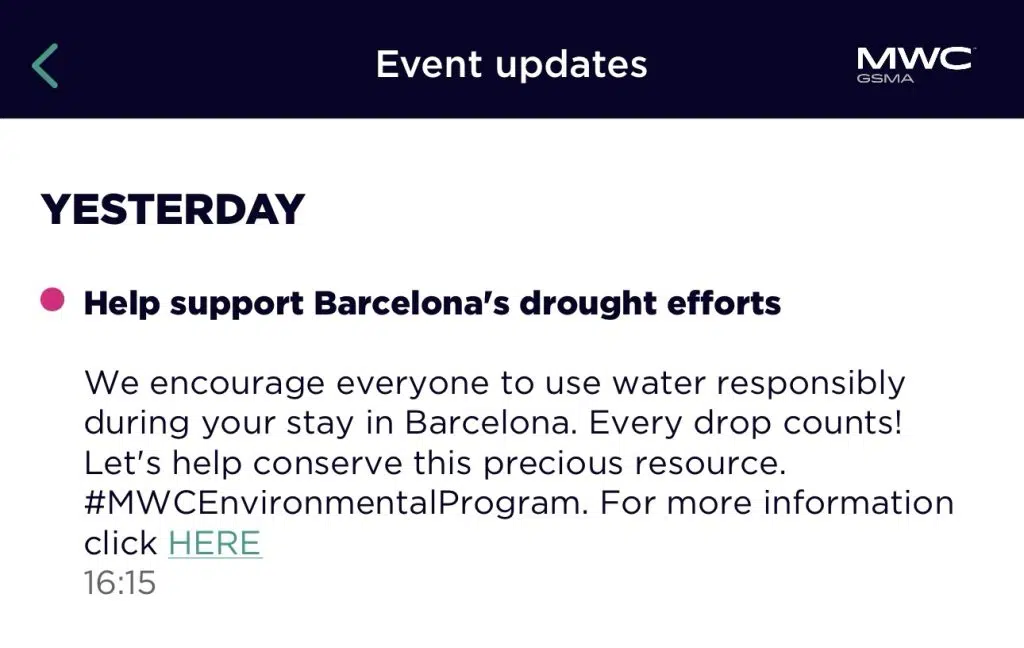Click 'during your stay in Barcelona' text
This screenshot has height=648, width=1024.
click(x=330, y=423)
